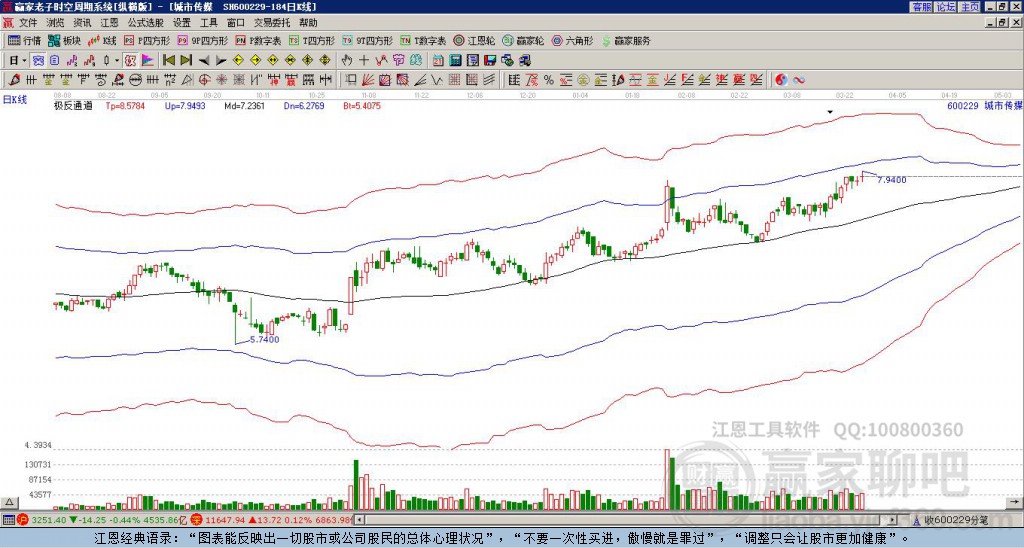Screen dimensions: 1024x548
Task: Open the T四方形 tool
Action: coord(312,40)
